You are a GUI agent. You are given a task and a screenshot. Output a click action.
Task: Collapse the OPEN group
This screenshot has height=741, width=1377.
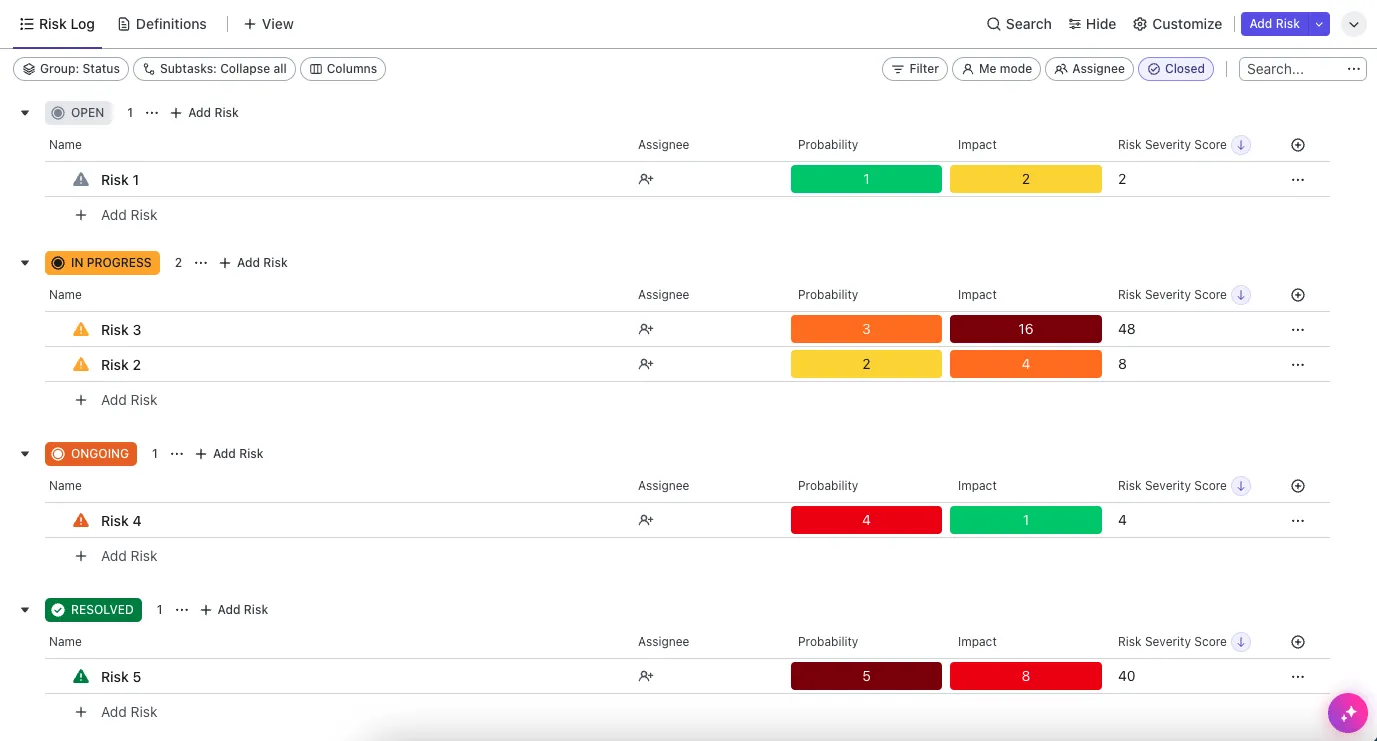point(25,113)
